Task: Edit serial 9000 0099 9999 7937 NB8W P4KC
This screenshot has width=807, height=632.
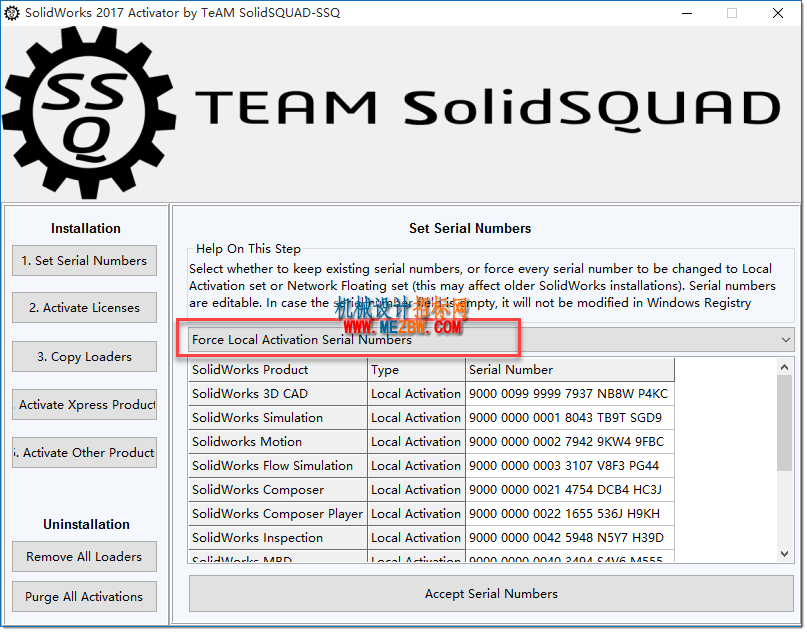Action: pos(570,394)
